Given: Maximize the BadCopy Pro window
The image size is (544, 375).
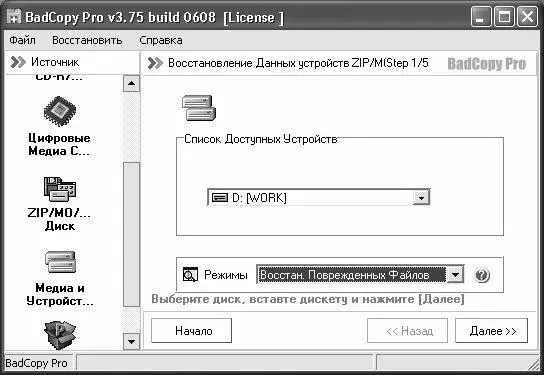Looking at the screenshot, I should click(x=504, y=17).
